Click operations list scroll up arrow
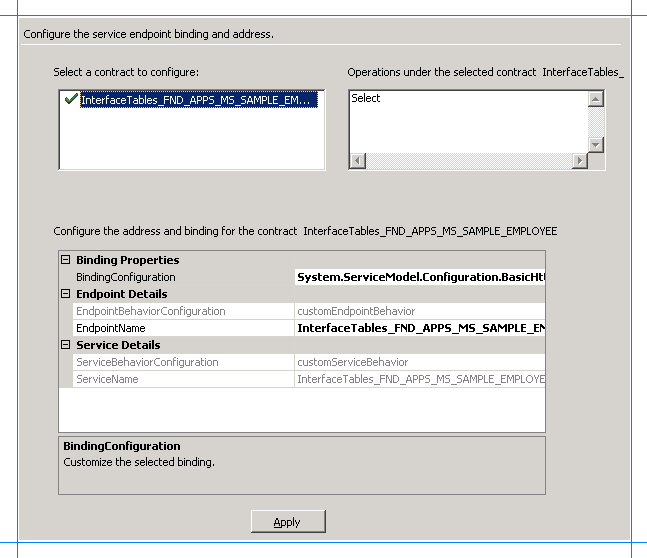 (595, 99)
